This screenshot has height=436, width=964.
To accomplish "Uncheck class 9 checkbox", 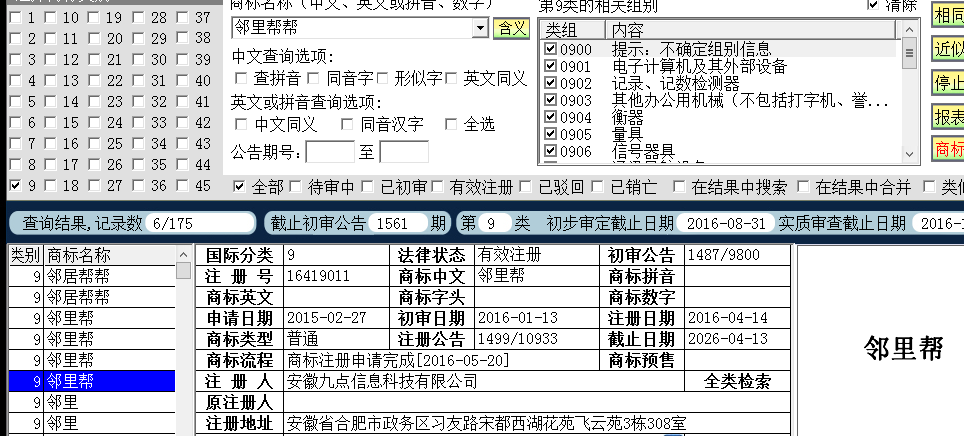I will pyautogui.click(x=15, y=186).
